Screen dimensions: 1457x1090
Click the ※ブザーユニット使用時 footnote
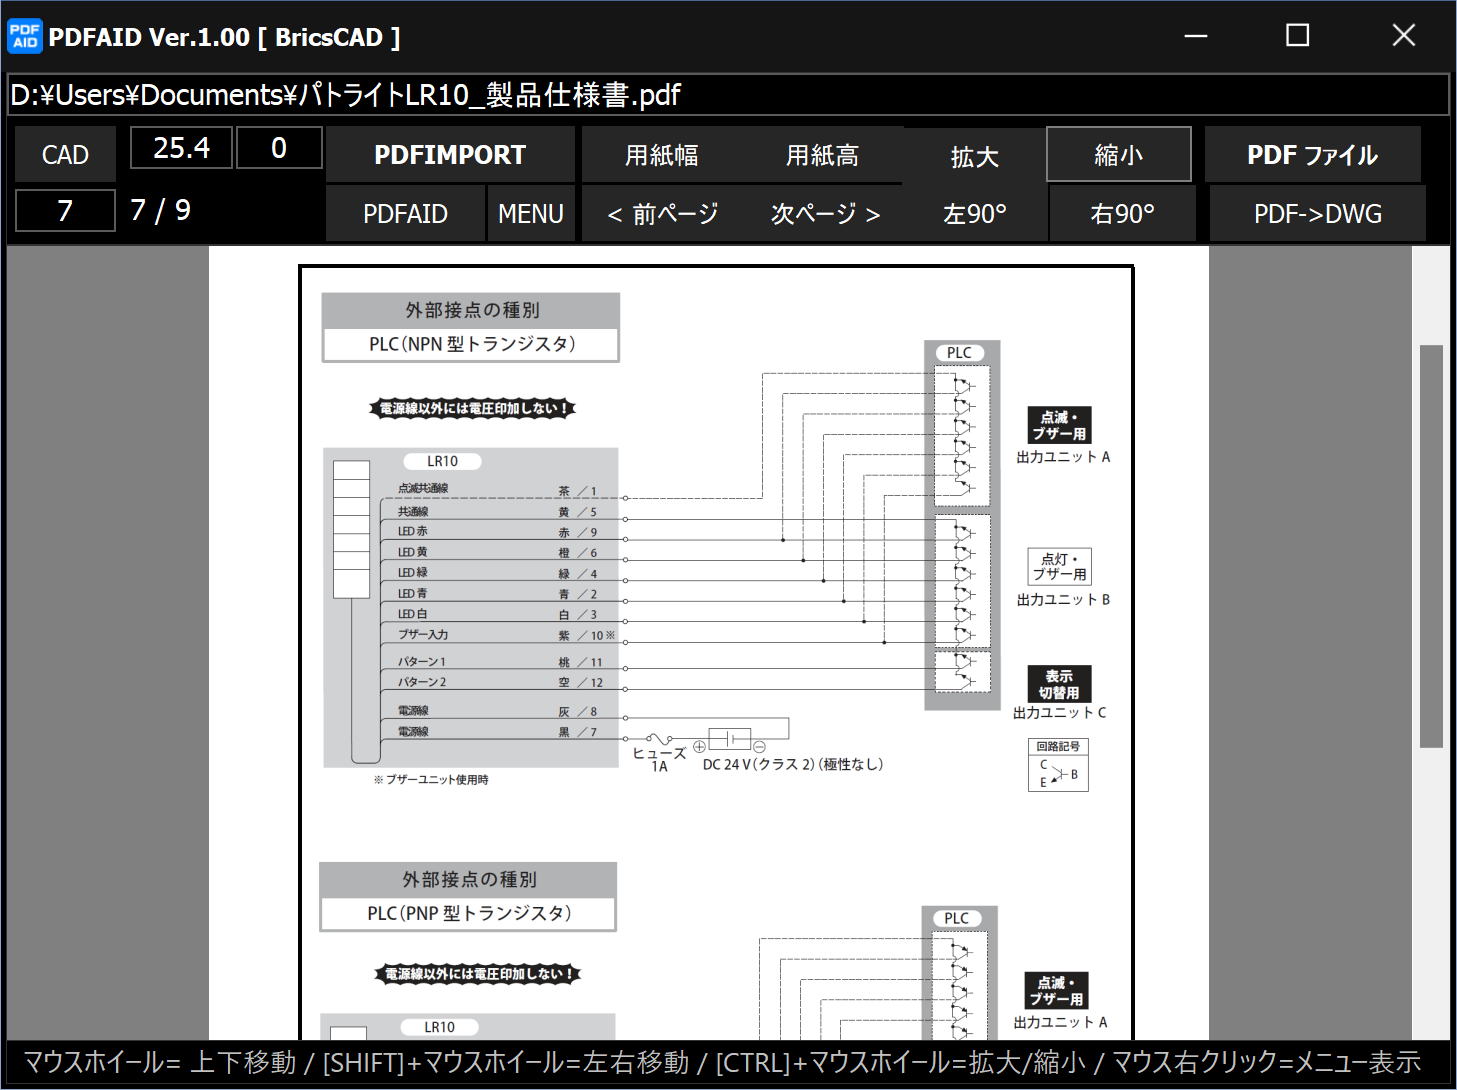point(431,780)
